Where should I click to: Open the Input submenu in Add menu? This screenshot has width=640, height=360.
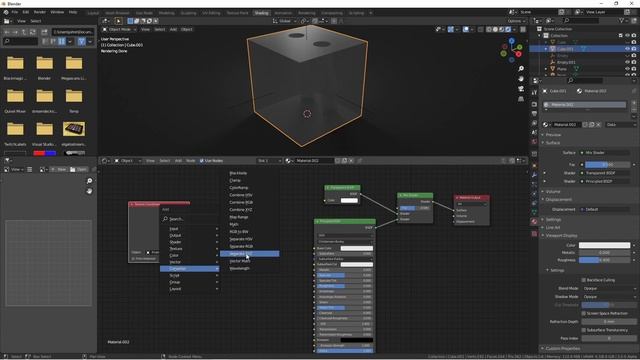189,229
